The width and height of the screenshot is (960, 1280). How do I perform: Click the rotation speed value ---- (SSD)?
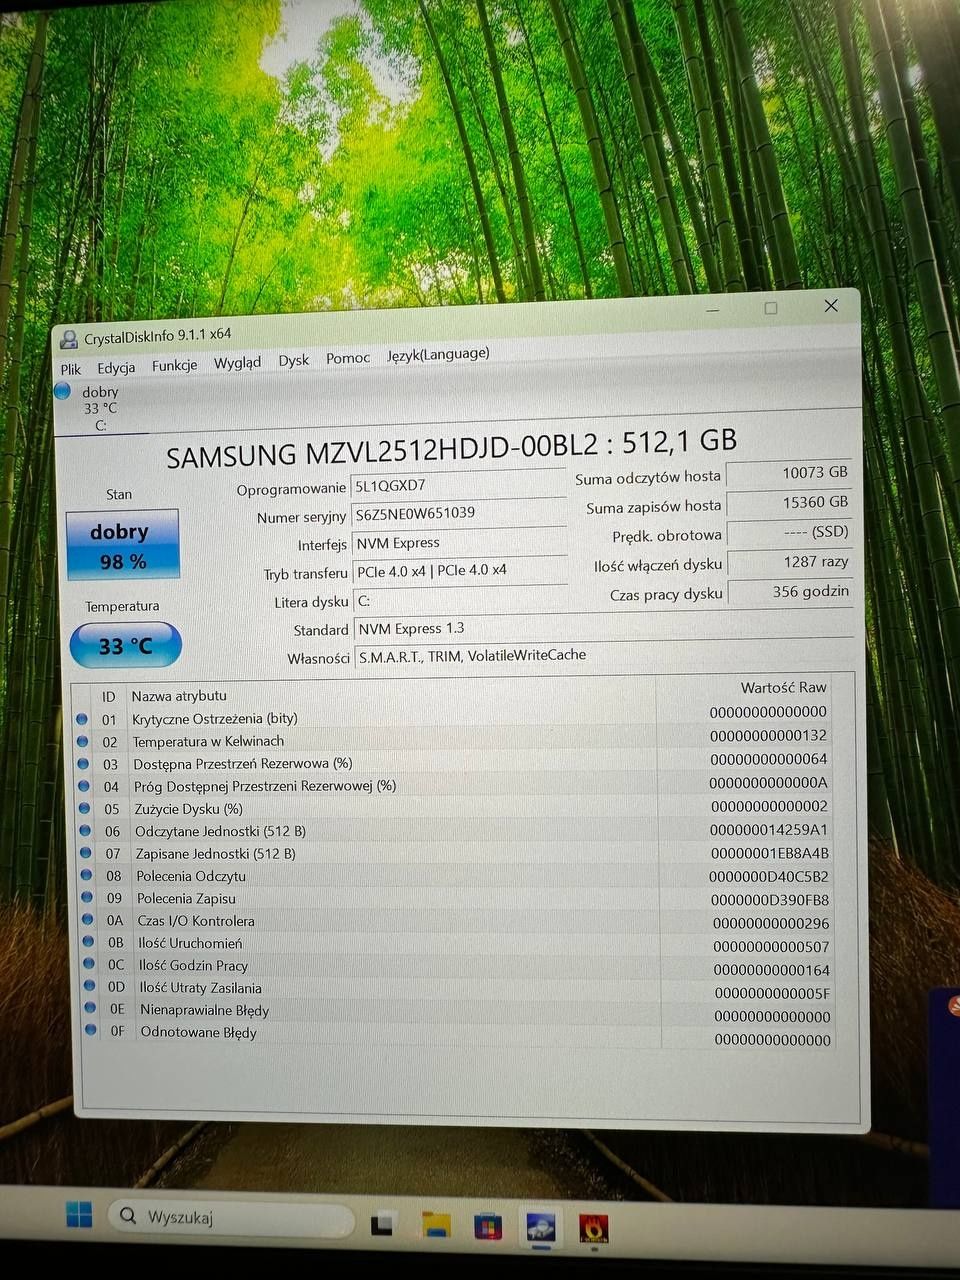coord(790,532)
